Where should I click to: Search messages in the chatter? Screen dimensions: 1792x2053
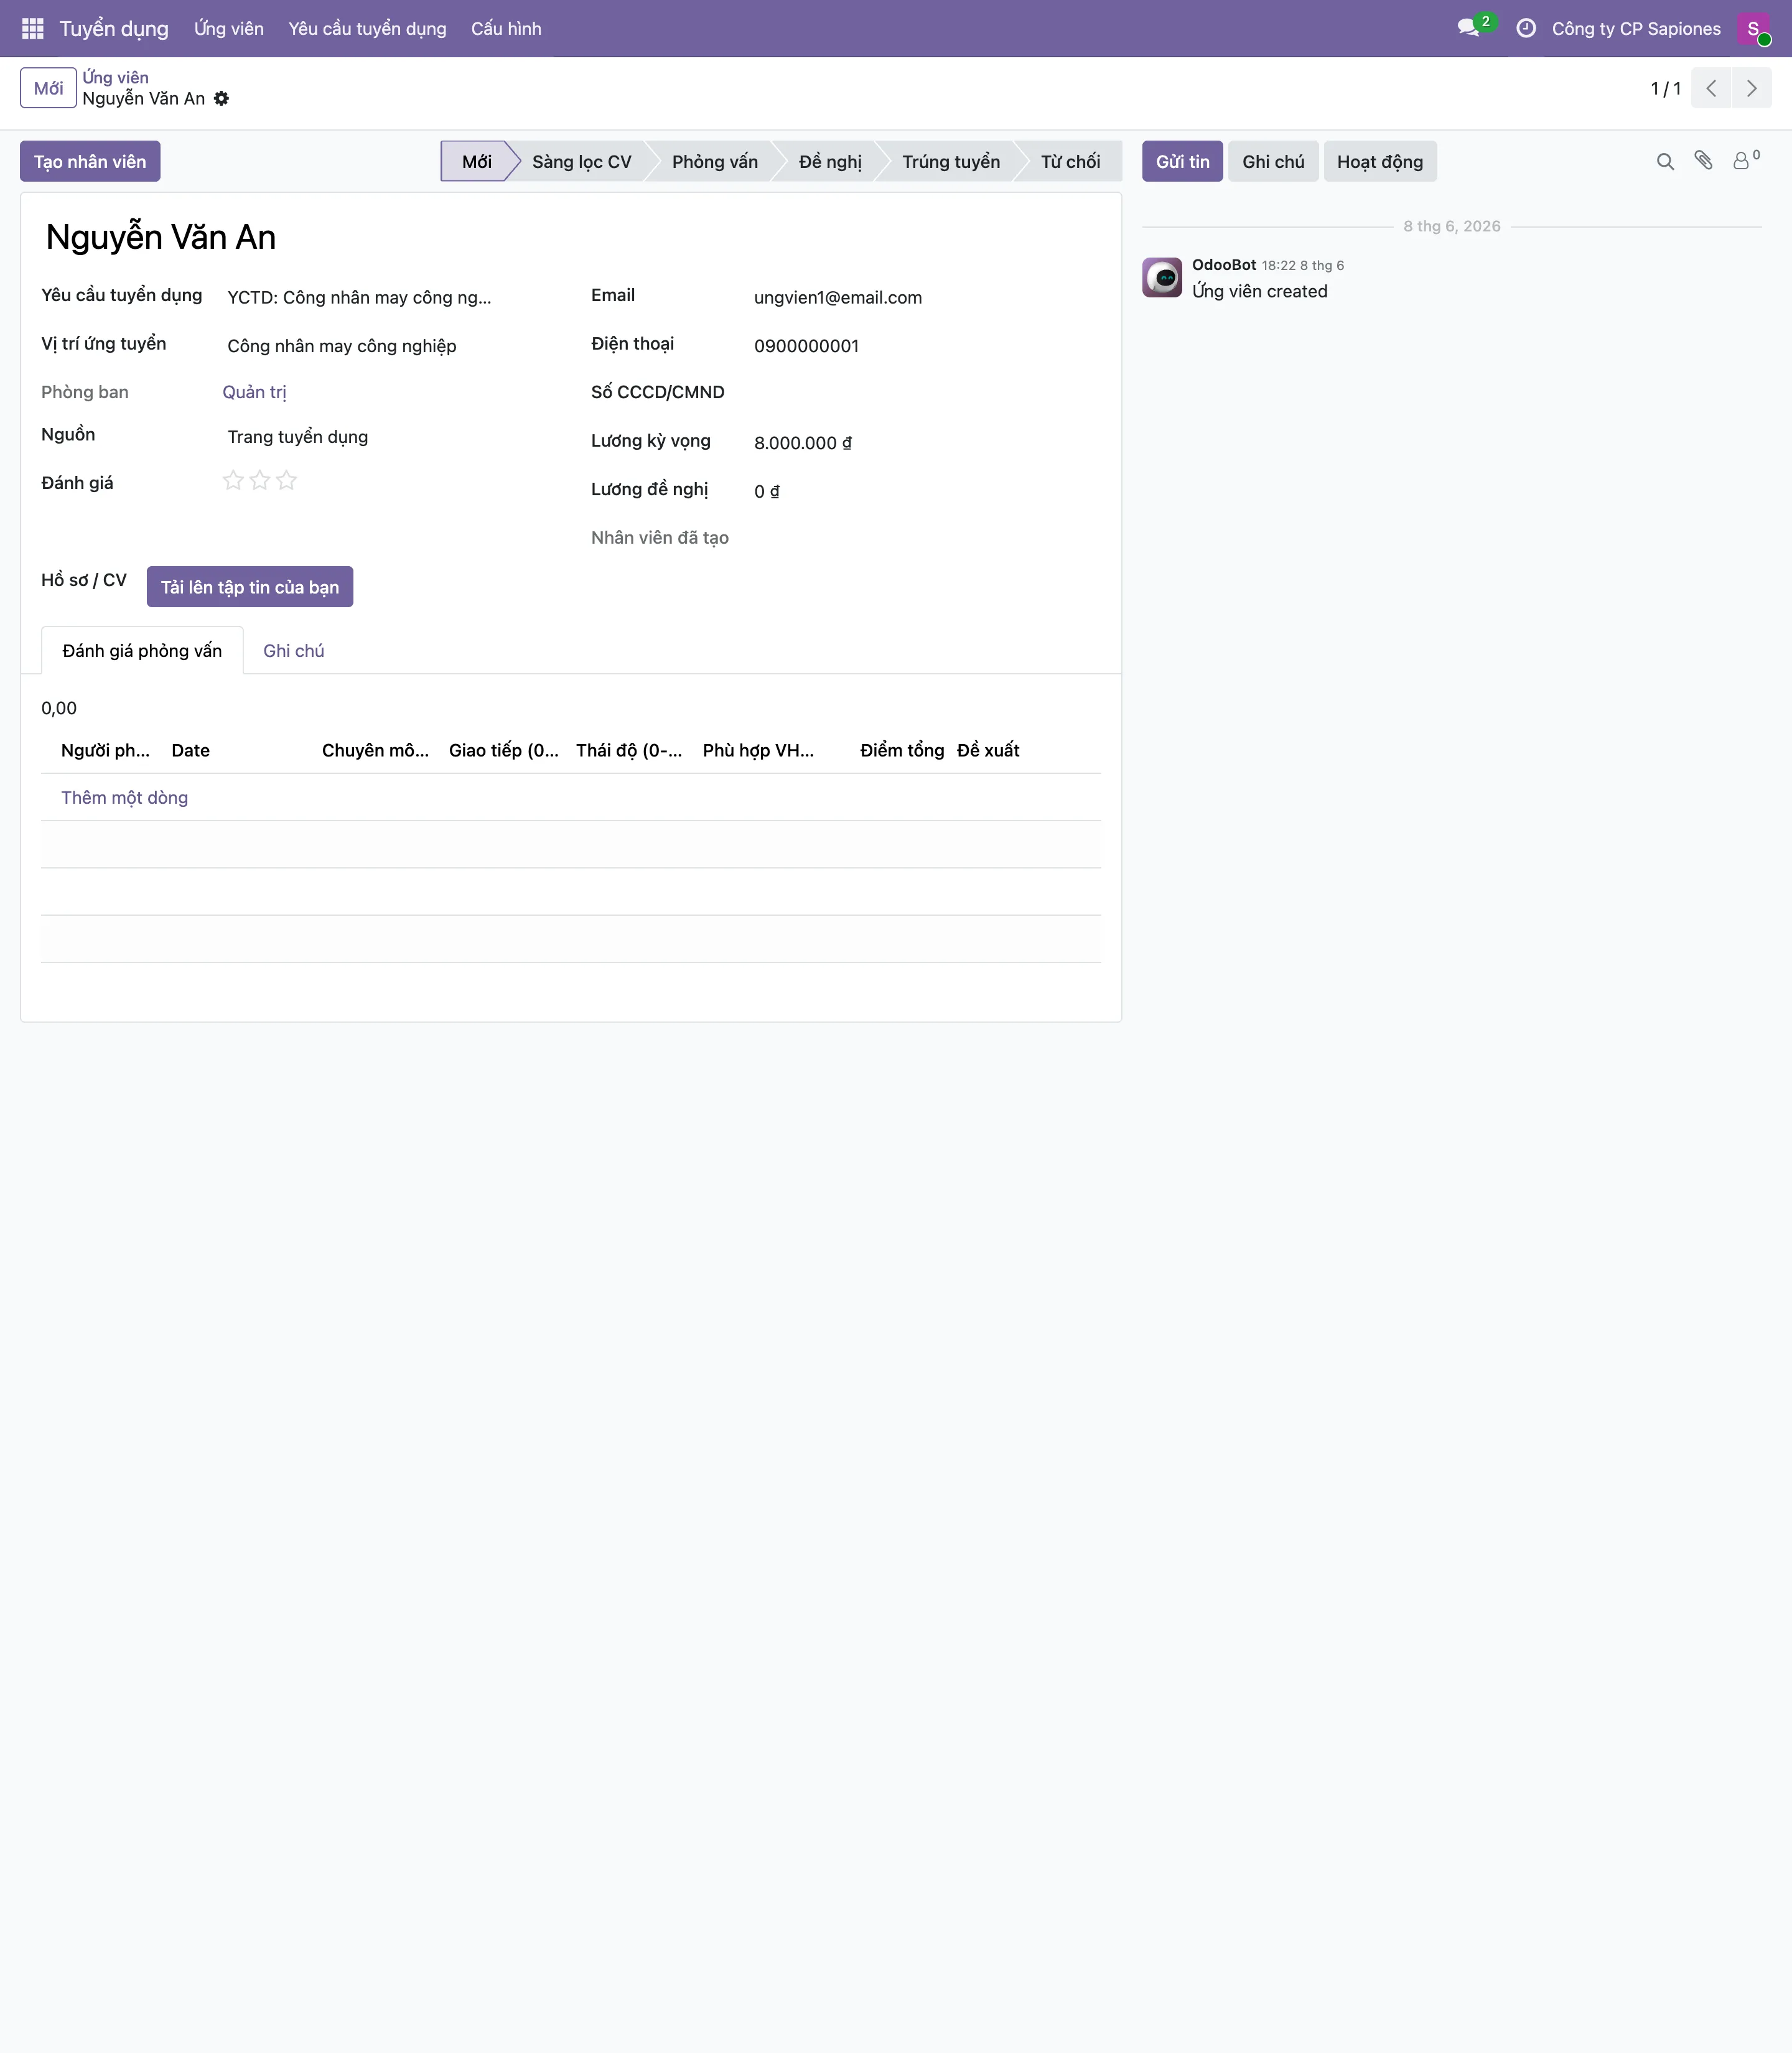(1665, 162)
